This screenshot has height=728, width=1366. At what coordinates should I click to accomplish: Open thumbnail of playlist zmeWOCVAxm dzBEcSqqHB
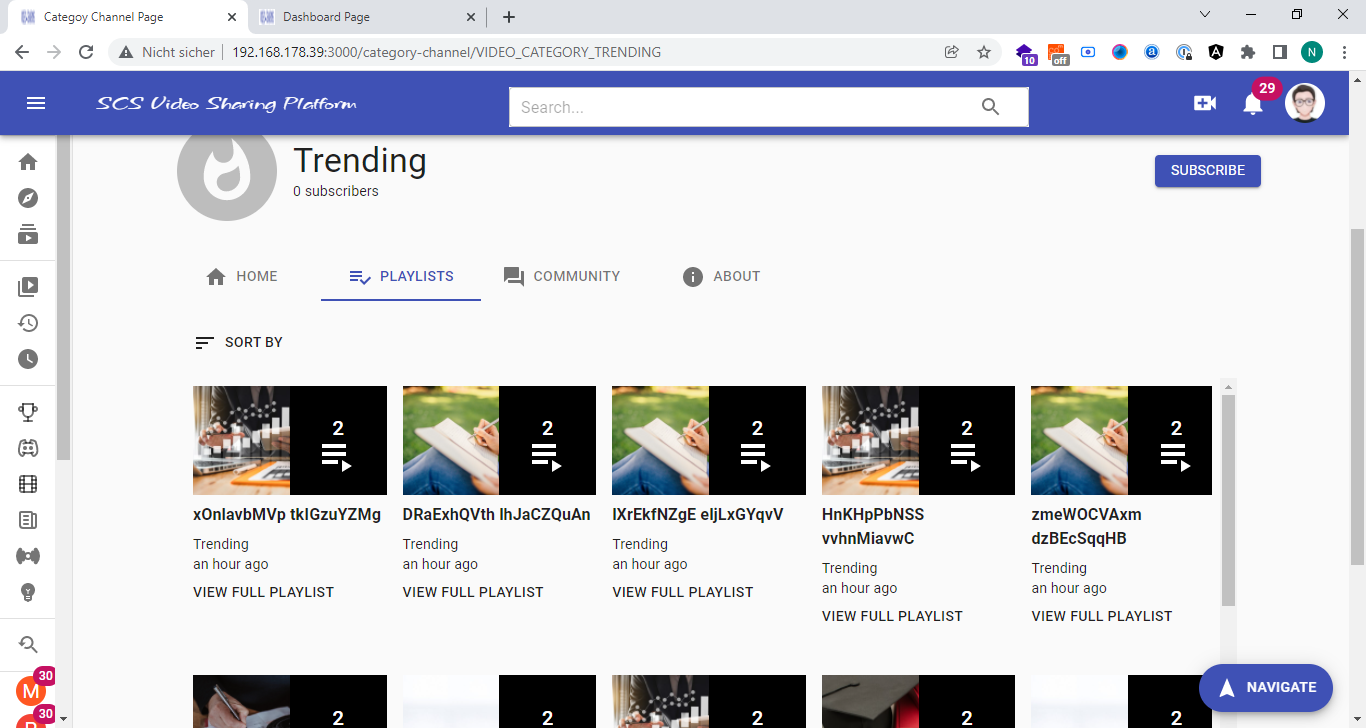pos(1121,440)
